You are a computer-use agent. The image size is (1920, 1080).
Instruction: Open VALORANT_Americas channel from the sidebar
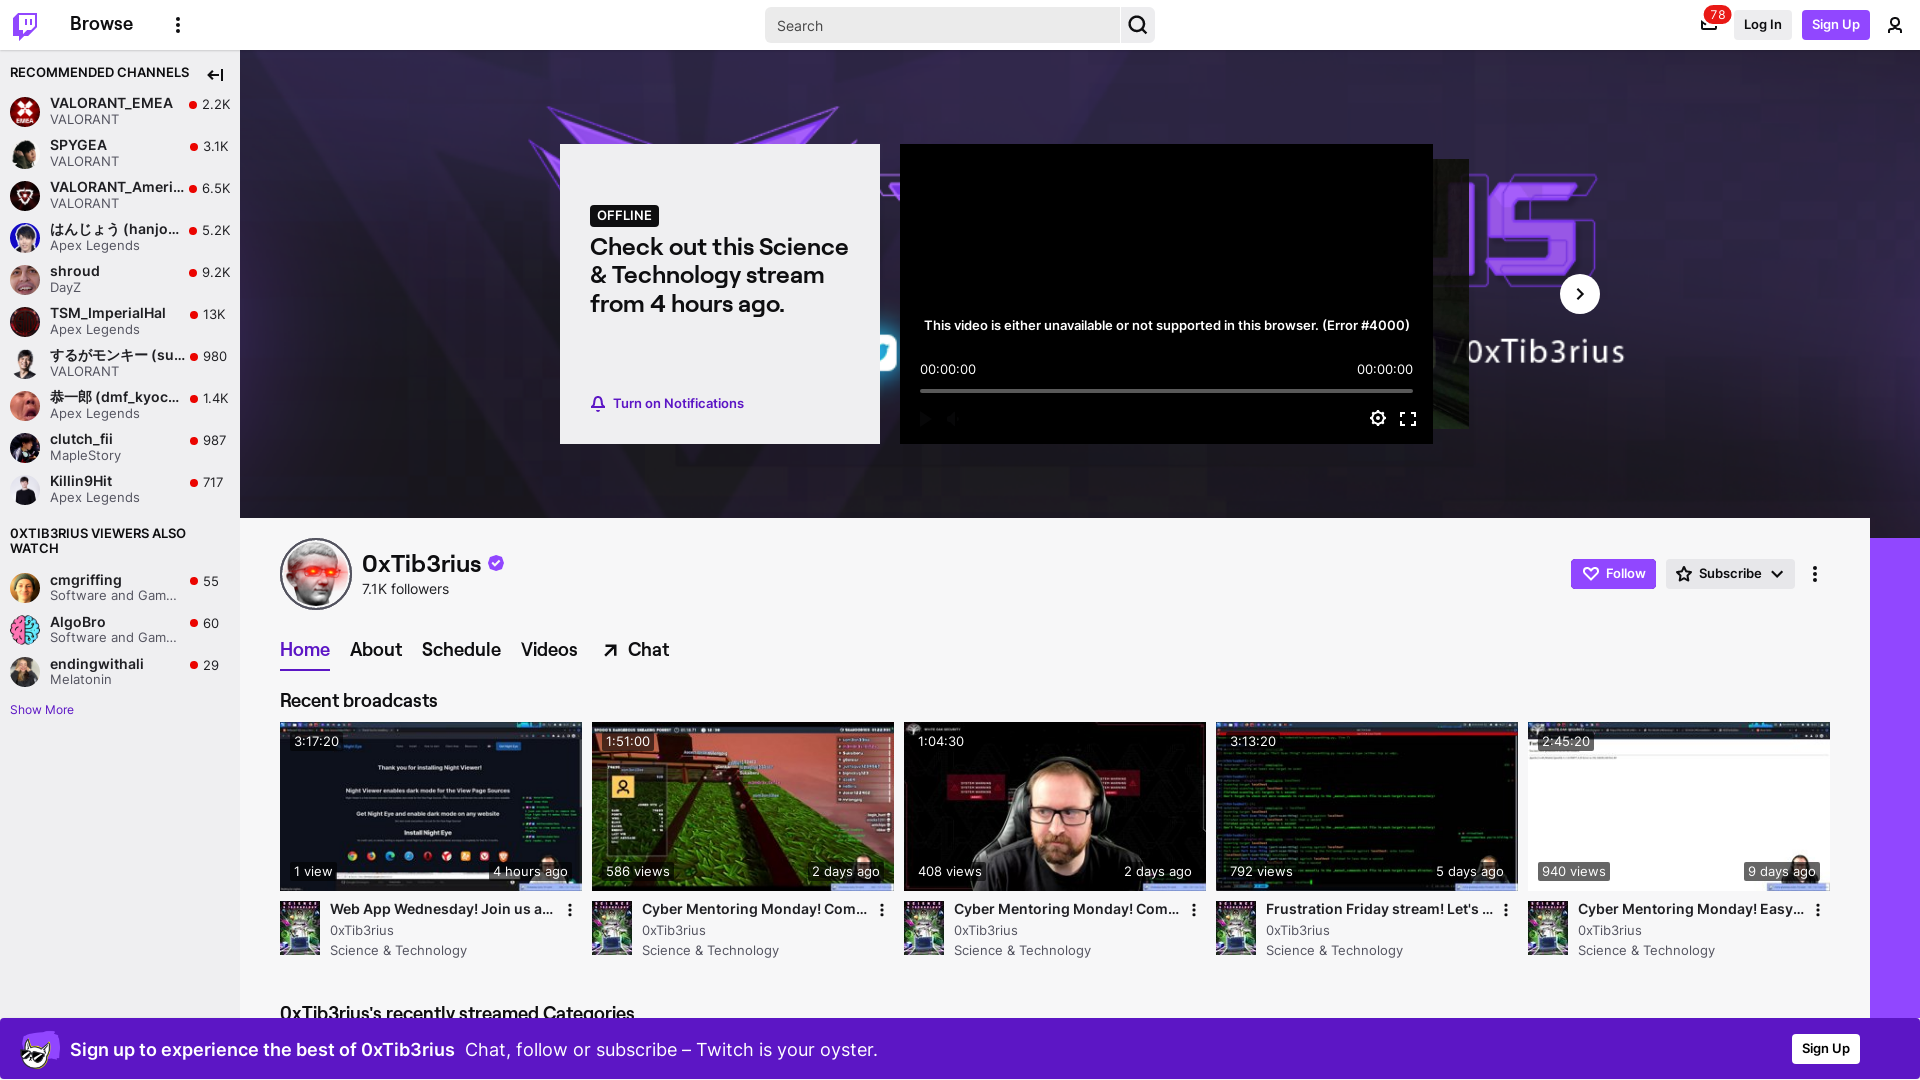pyautogui.click(x=120, y=195)
